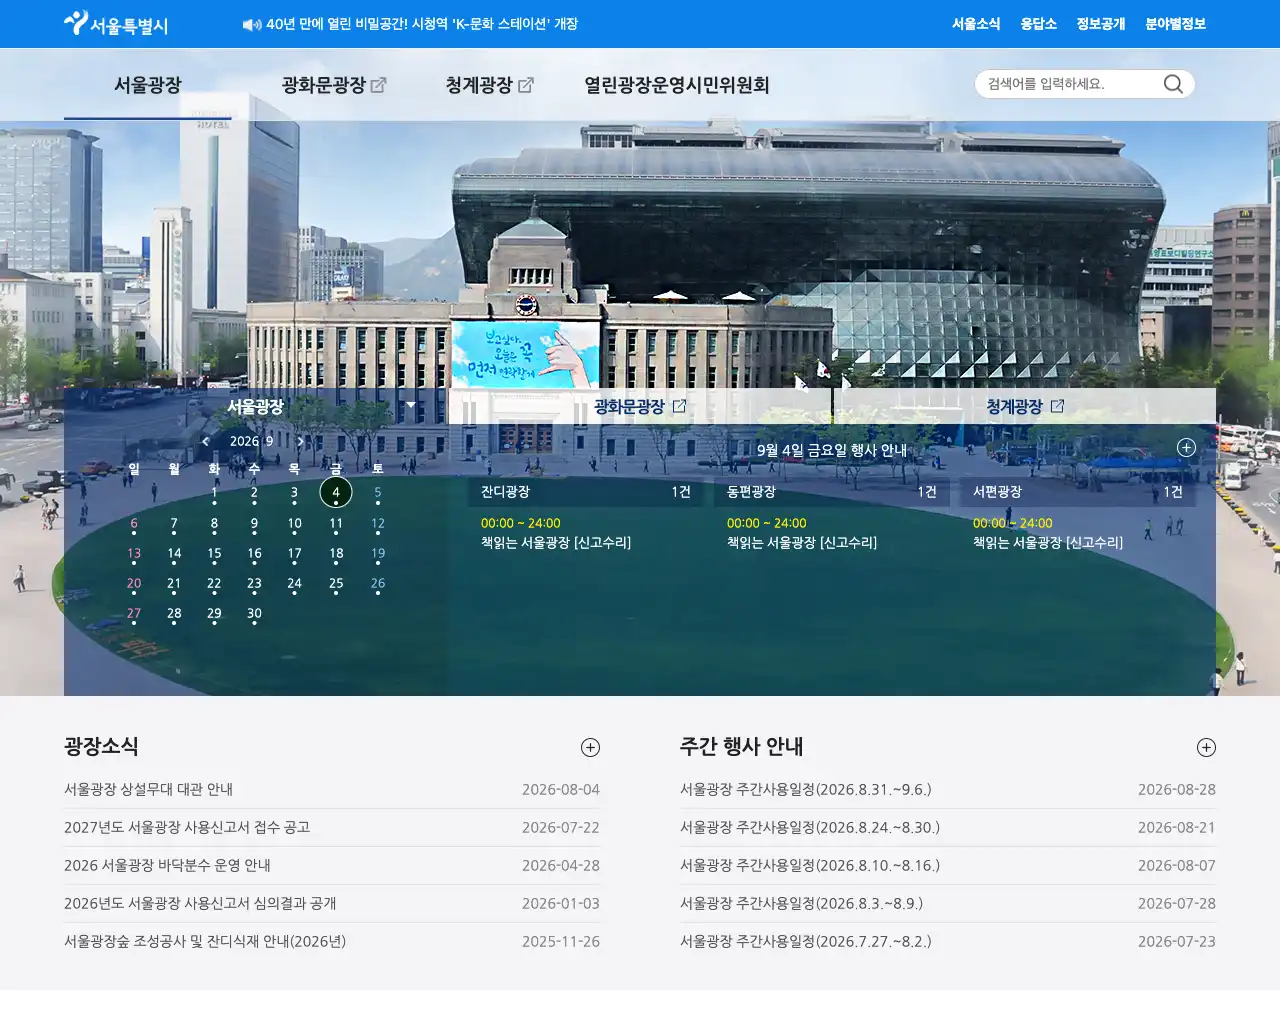Viewport: 1280px width, 1024px height.
Task: Open 청계광장 tab above event panel
Action: click(1025, 406)
